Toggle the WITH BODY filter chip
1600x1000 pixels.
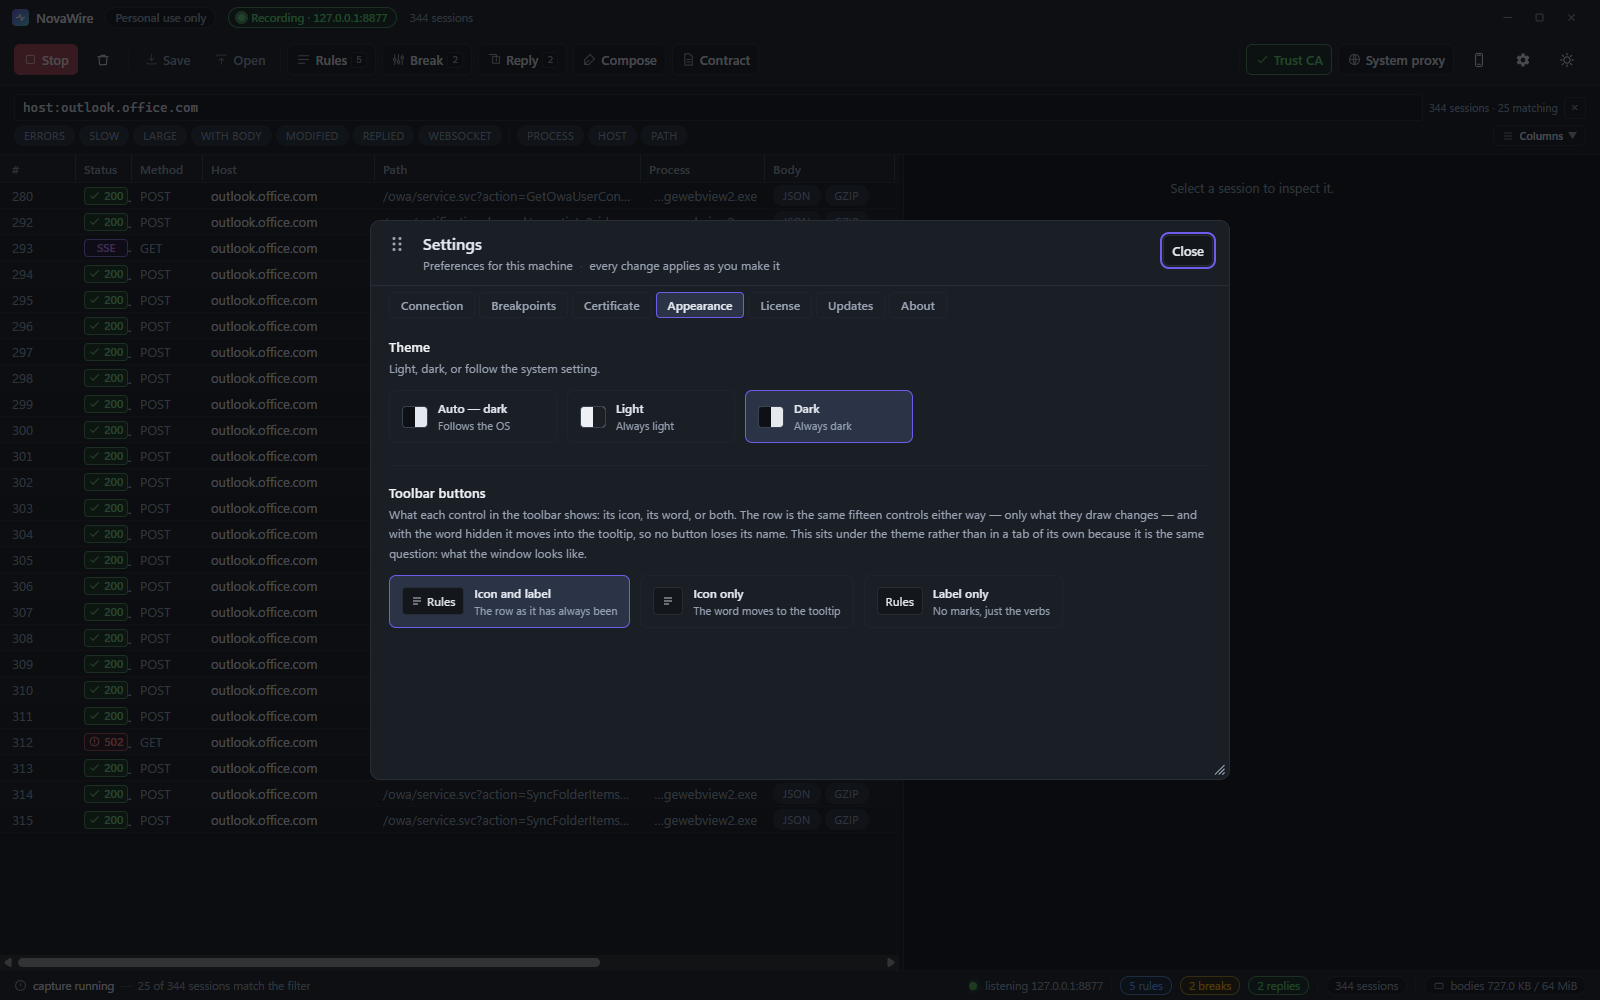231,136
